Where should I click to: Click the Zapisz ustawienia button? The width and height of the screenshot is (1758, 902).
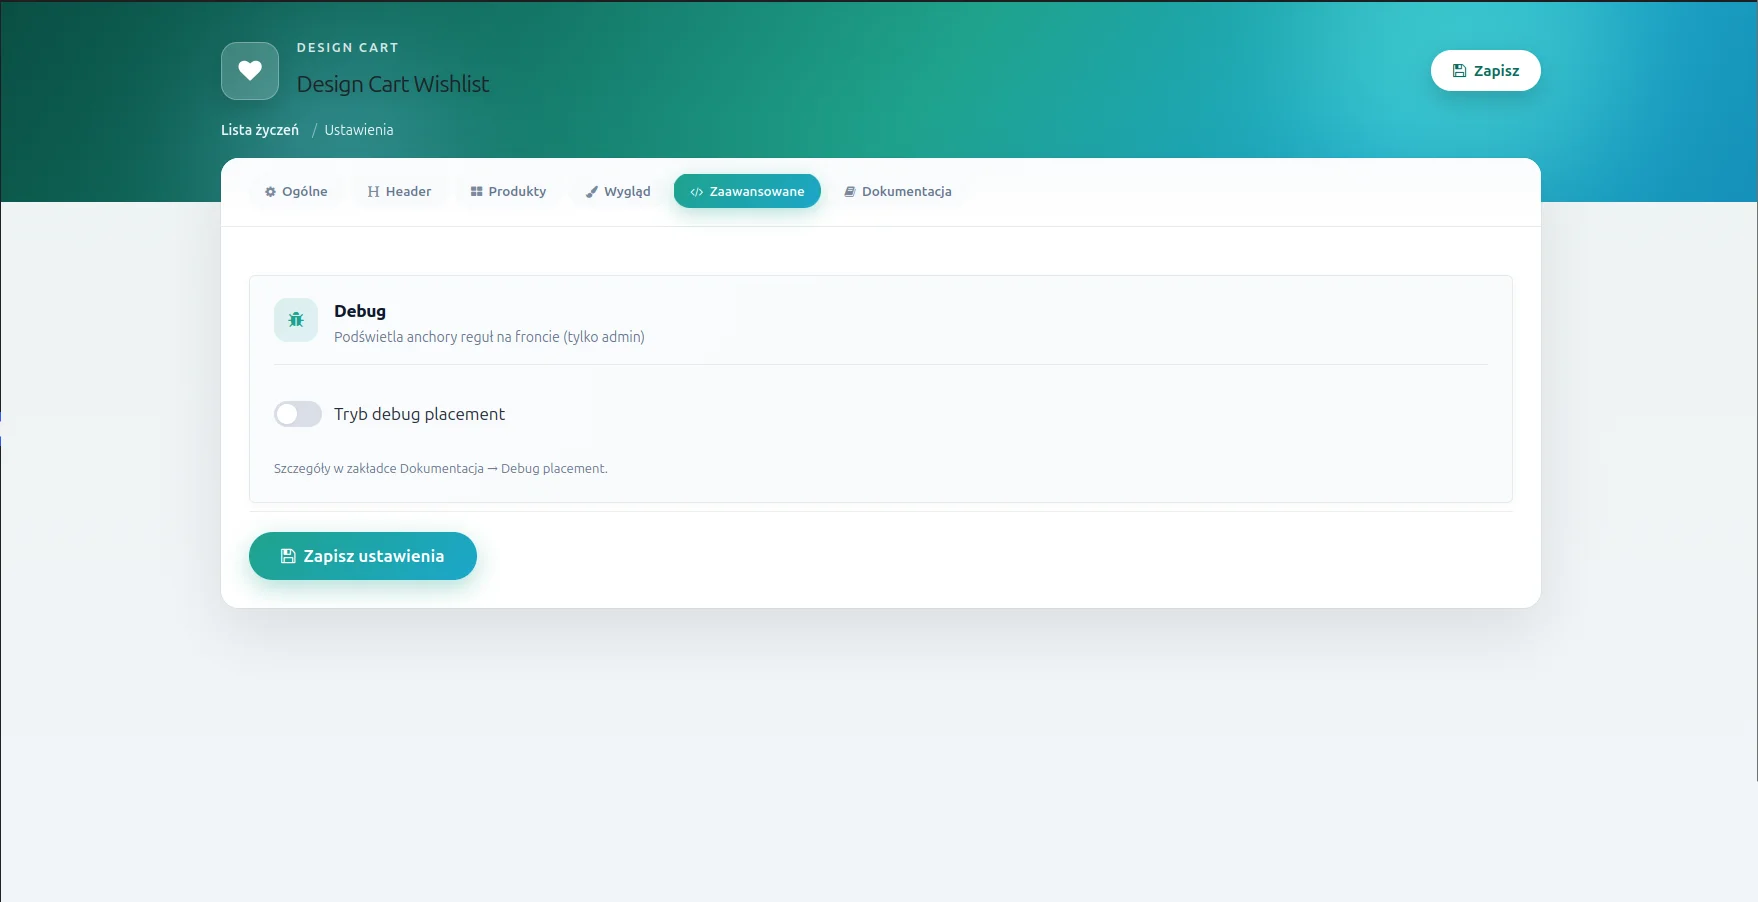coord(363,556)
